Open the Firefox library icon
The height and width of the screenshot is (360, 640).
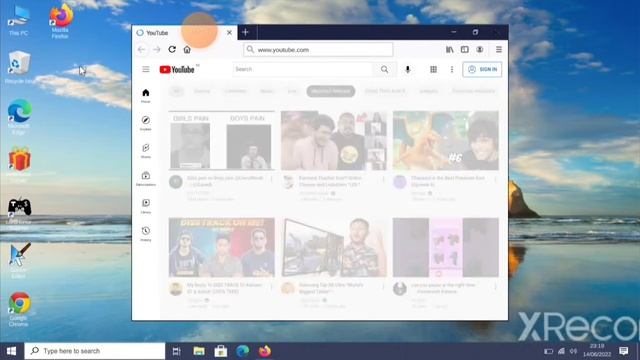click(449, 49)
